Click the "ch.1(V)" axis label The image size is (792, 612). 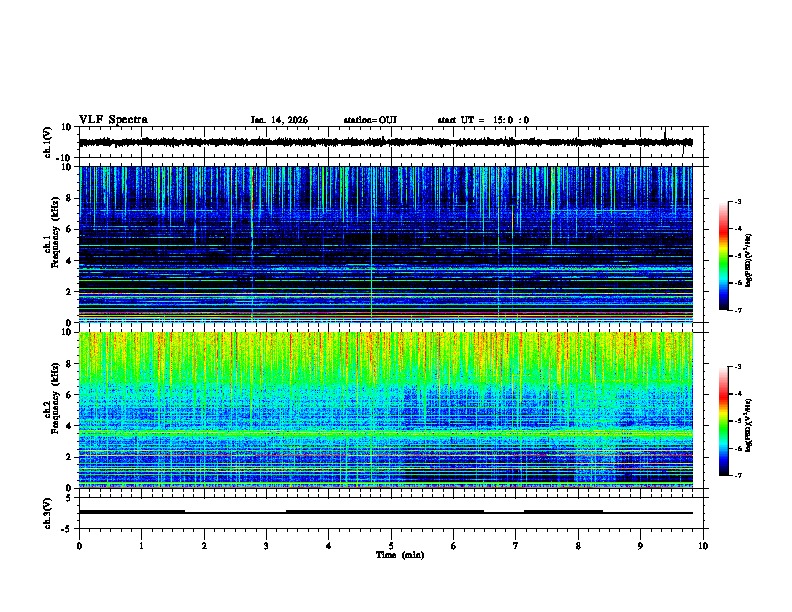pyautogui.click(x=48, y=142)
